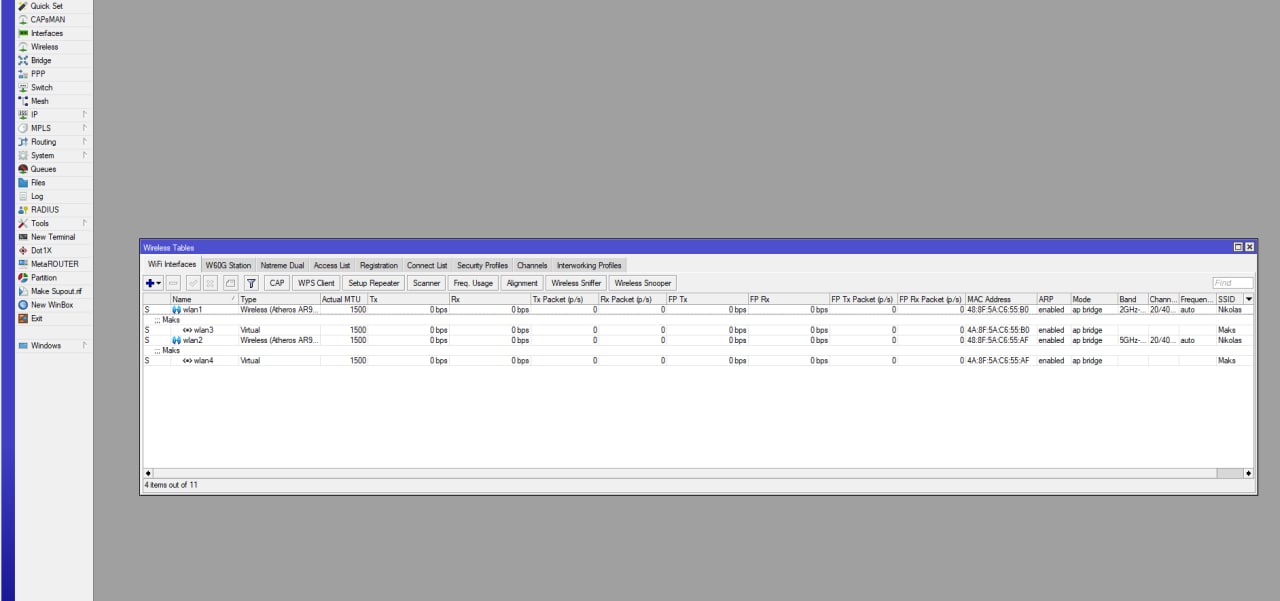Switch to the Interworking Profiles tab

589,265
